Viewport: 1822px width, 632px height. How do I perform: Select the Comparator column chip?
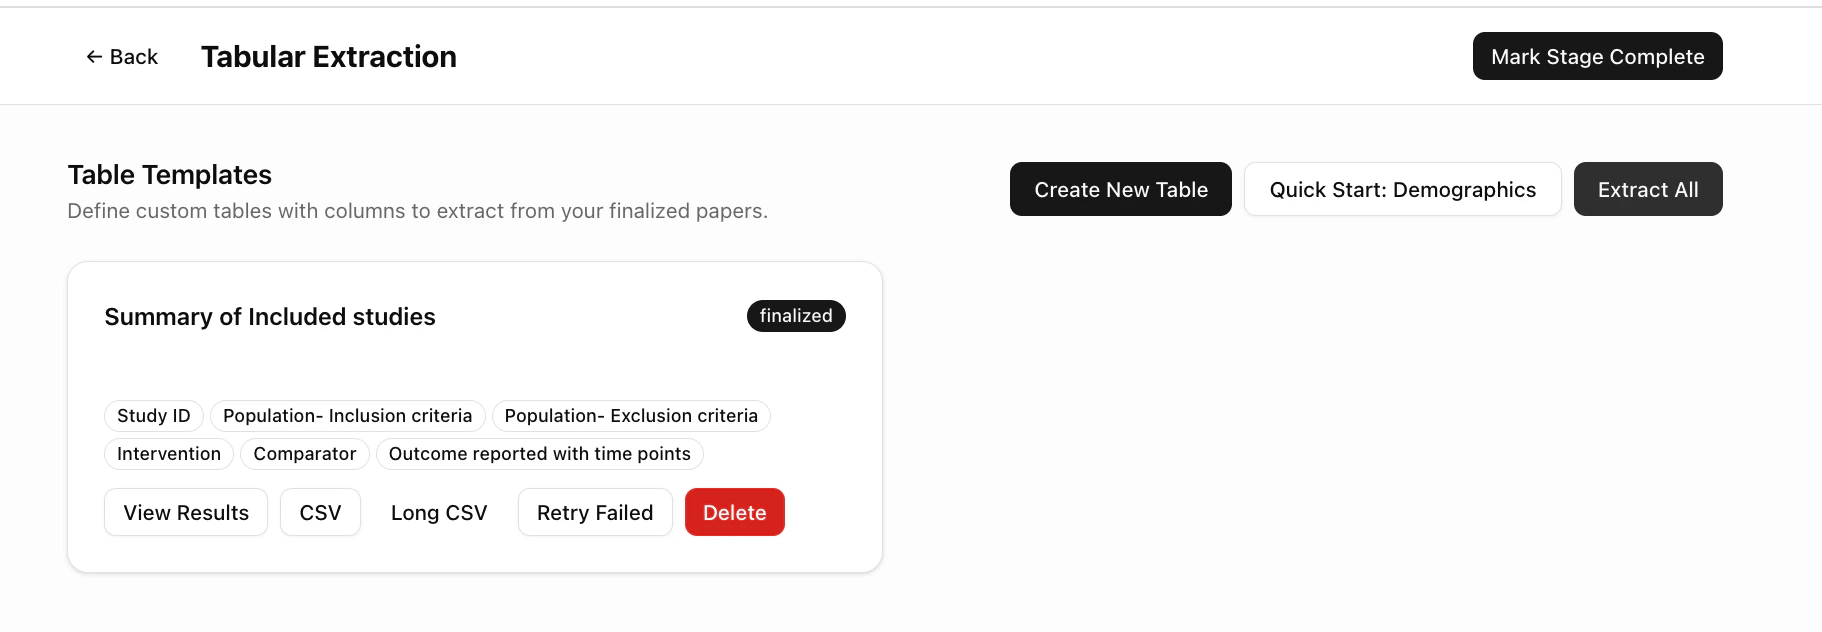pyautogui.click(x=304, y=453)
